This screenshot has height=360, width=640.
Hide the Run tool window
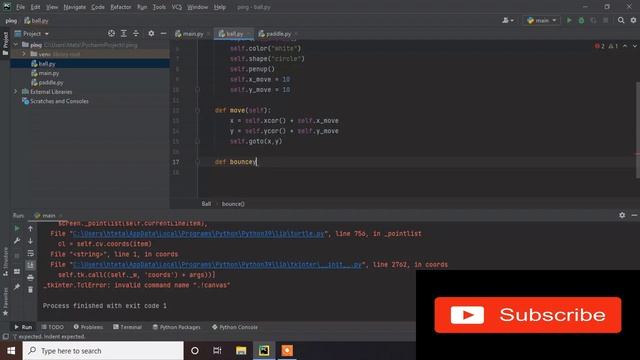[634, 215]
